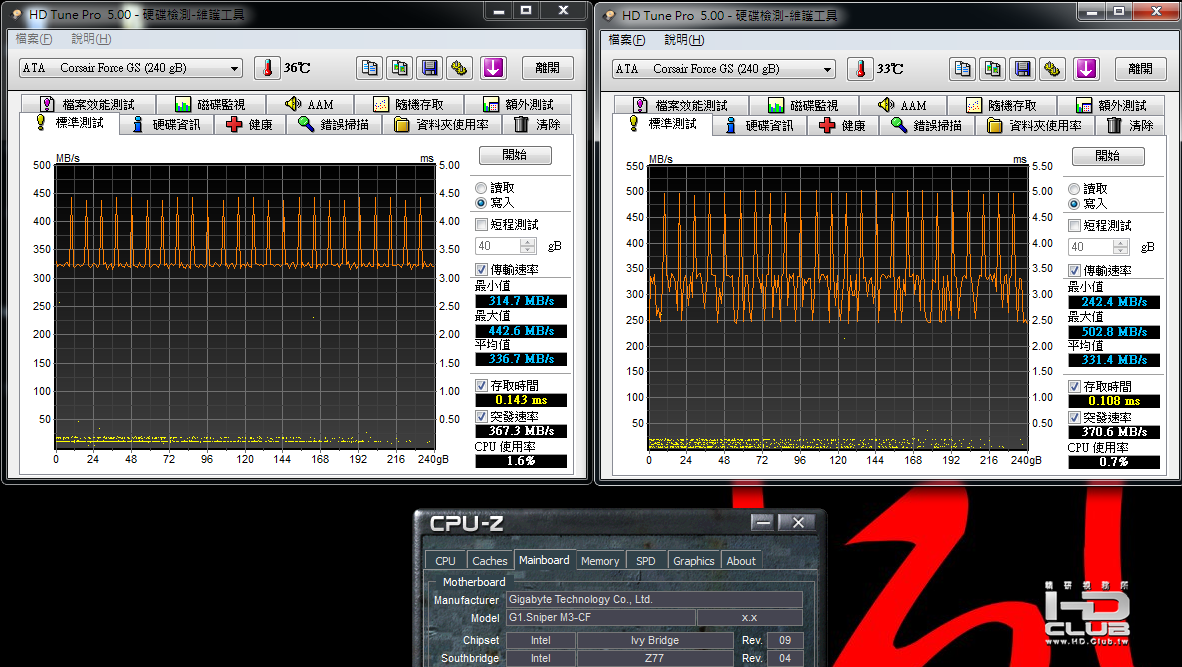Copy screenshot icon in left HD Tune window
Screen dimensions: 1182x667
coord(400,68)
